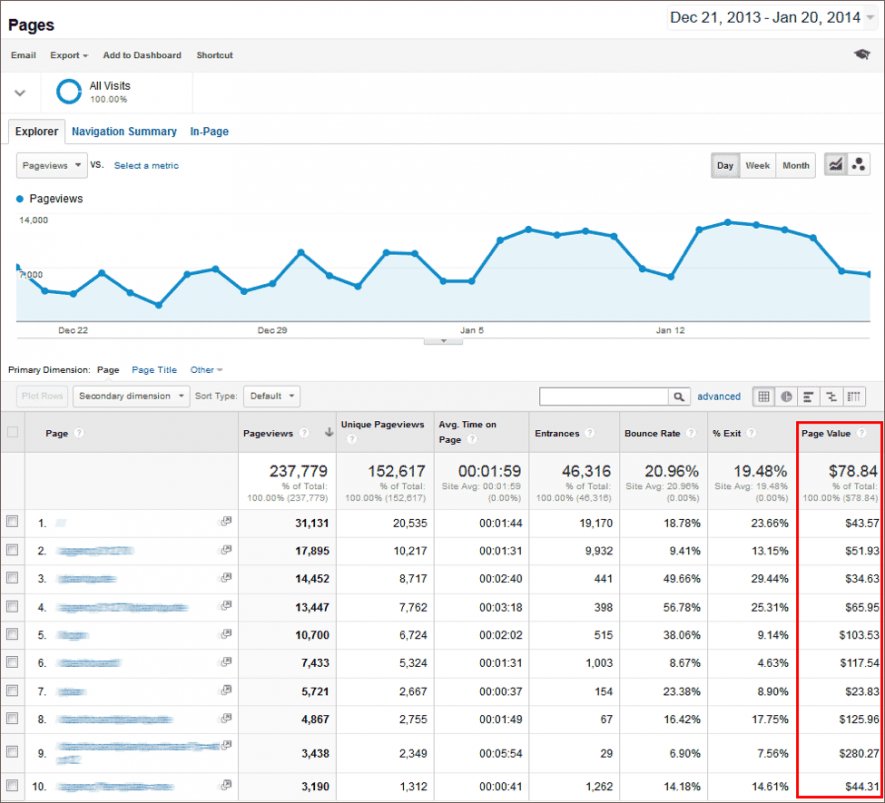Switch to the percentage pie chart view
The height and width of the screenshot is (803, 885).
(786, 396)
